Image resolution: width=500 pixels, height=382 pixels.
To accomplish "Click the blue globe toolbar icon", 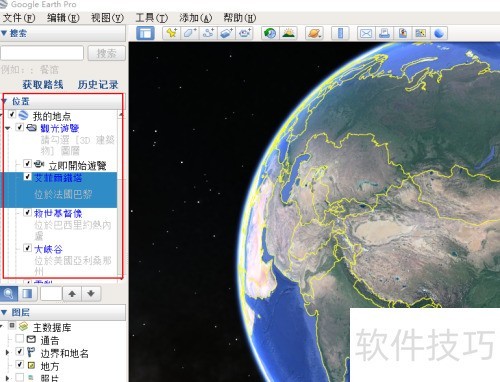I will (439, 33).
